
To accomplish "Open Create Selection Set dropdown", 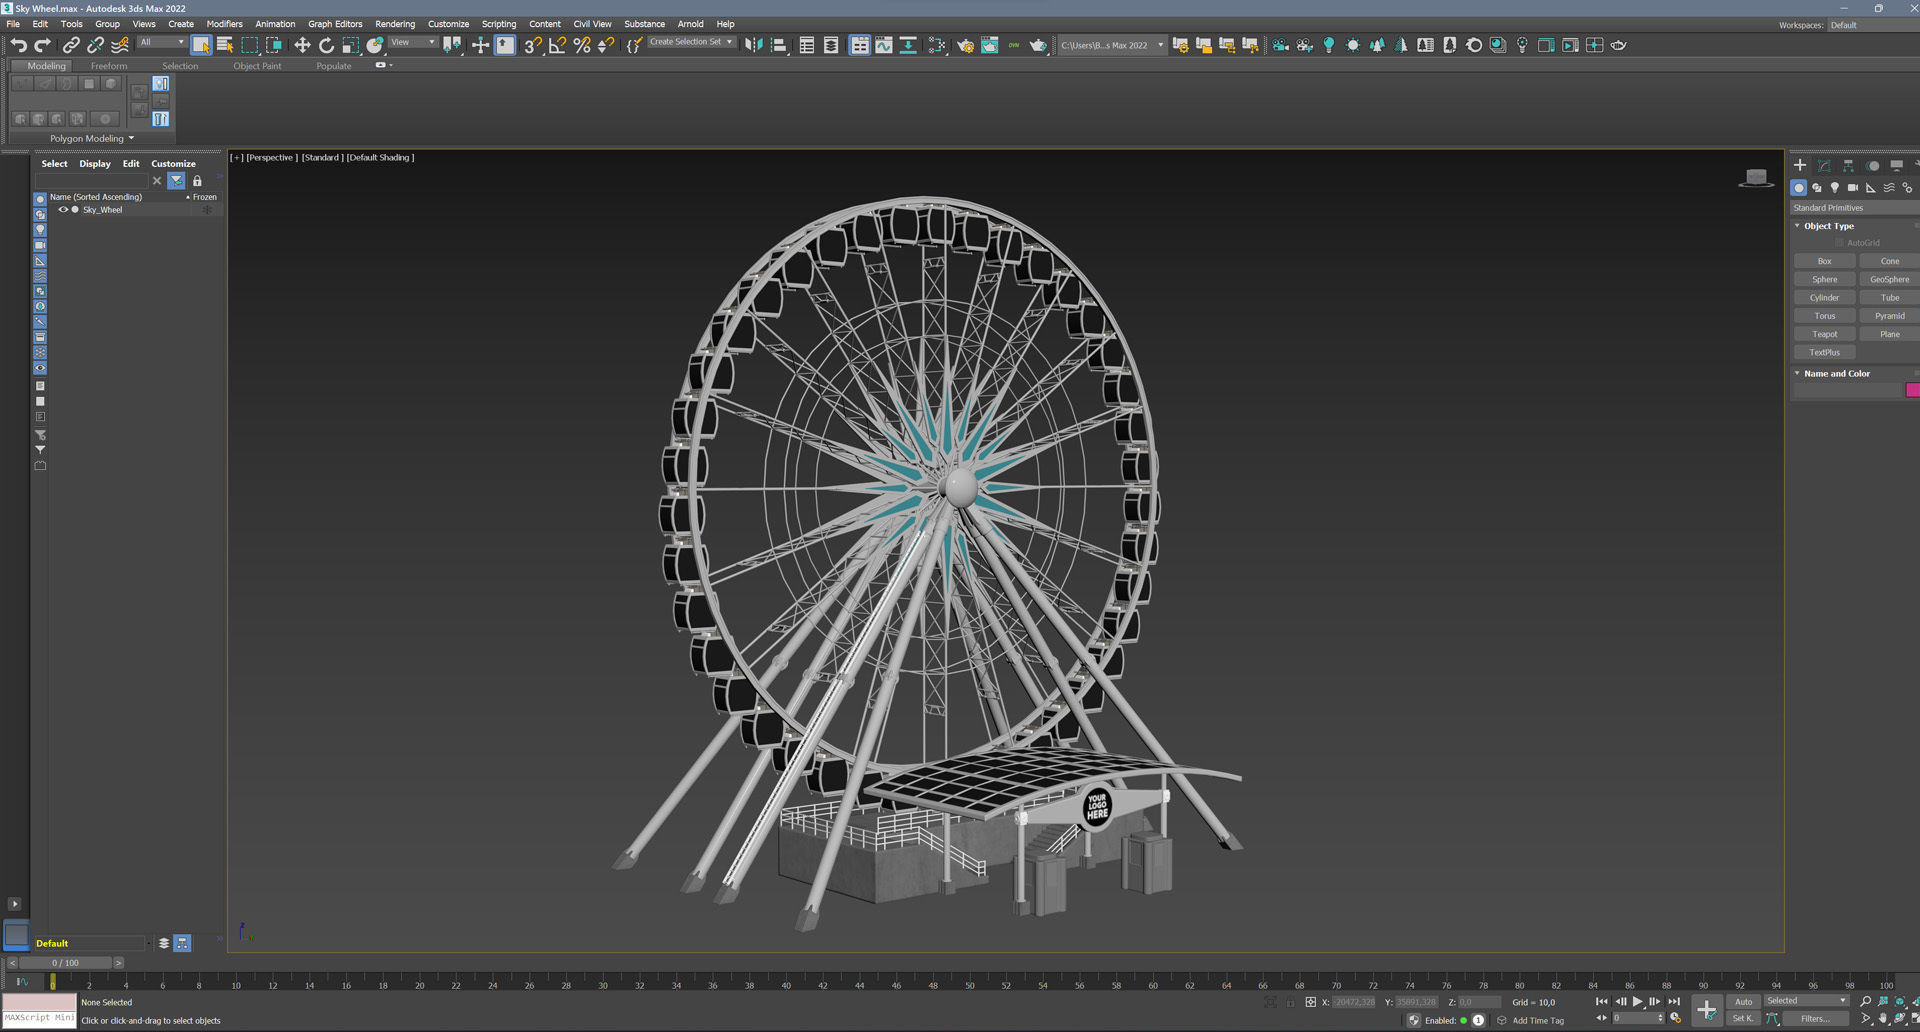I will tap(691, 42).
